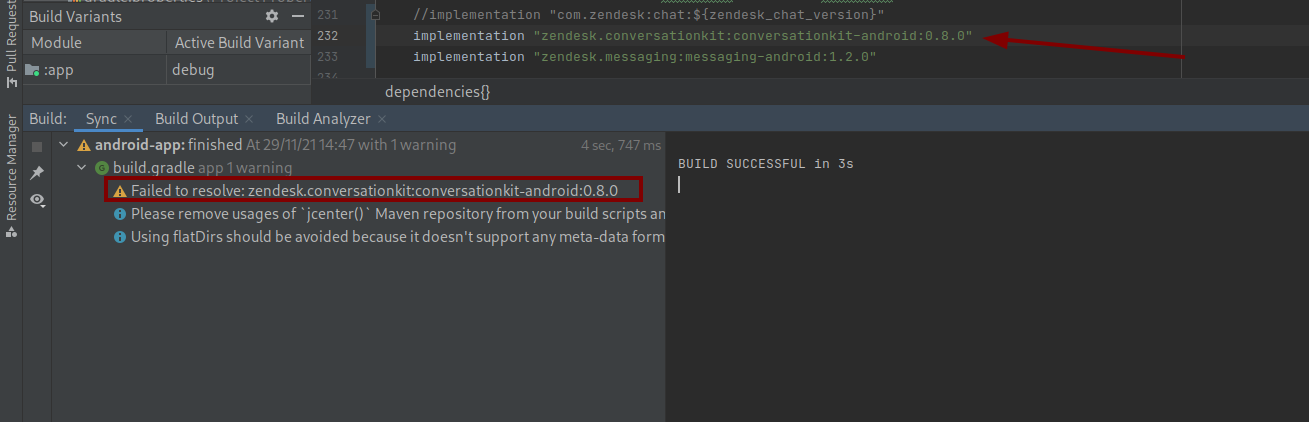Open the Build Analyzer tab
Image resolution: width=1309 pixels, height=422 pixels.
[323, 119]
